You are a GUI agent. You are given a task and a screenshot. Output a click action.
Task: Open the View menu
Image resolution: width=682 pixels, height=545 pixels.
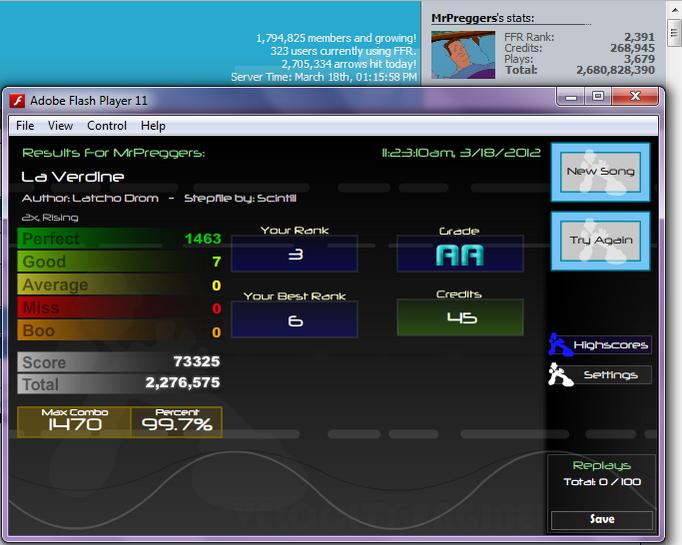tap(60, 126)
